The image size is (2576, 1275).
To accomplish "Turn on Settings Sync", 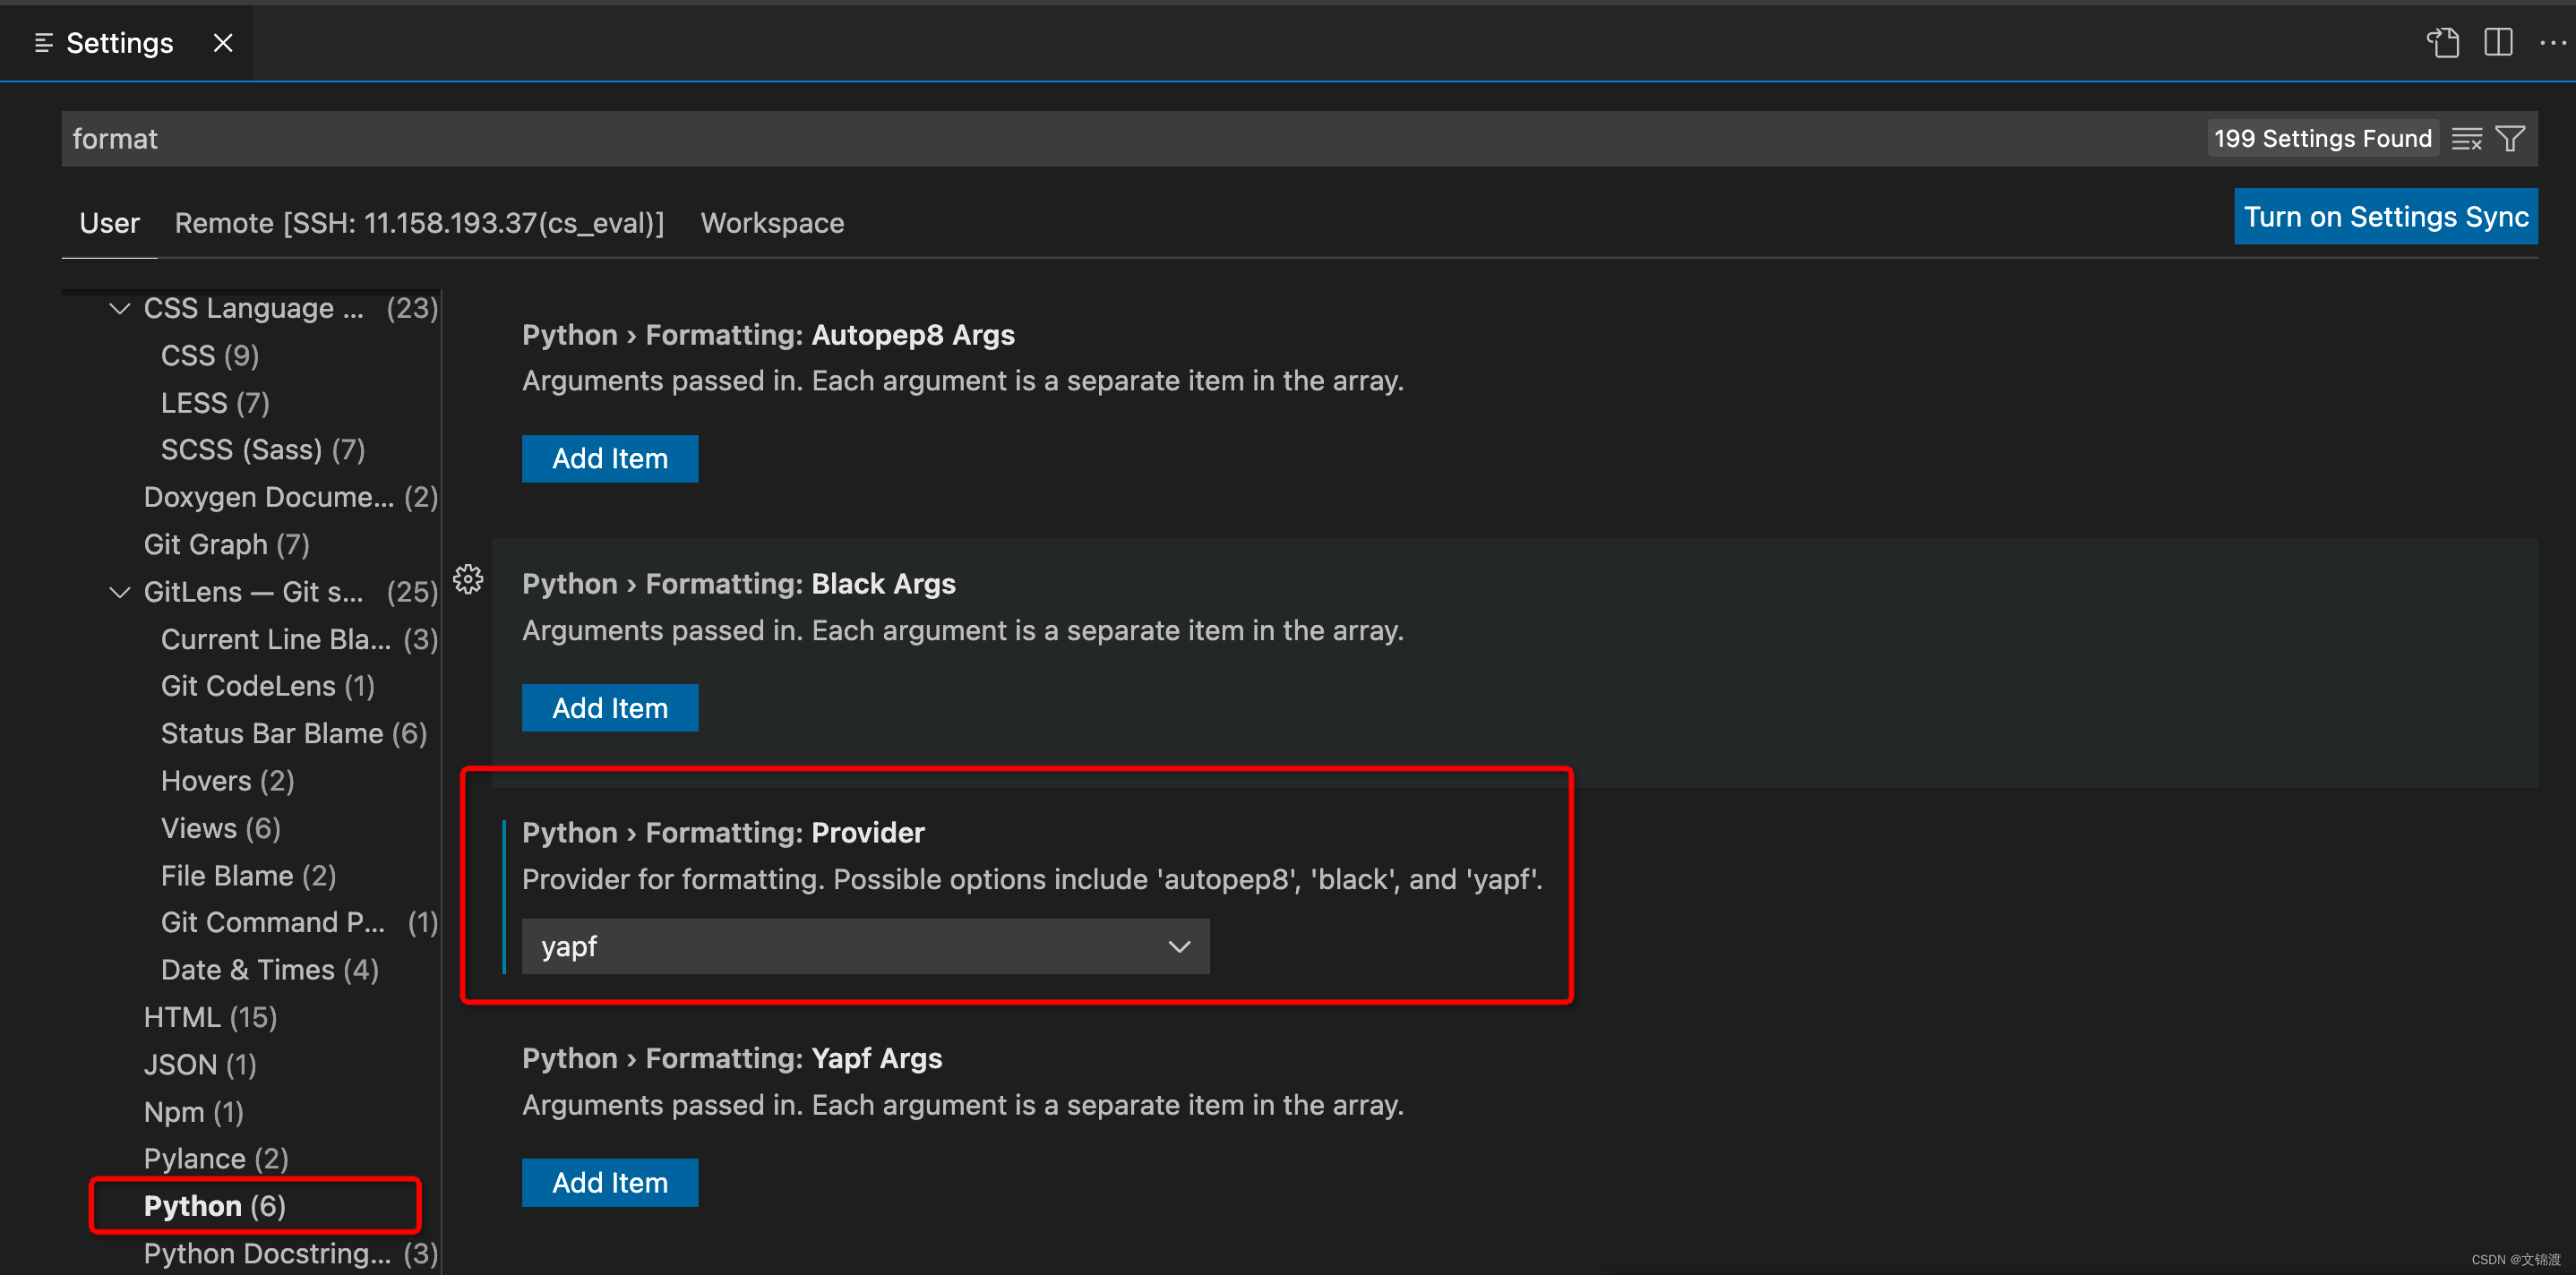I will [x=2385, y=217].
